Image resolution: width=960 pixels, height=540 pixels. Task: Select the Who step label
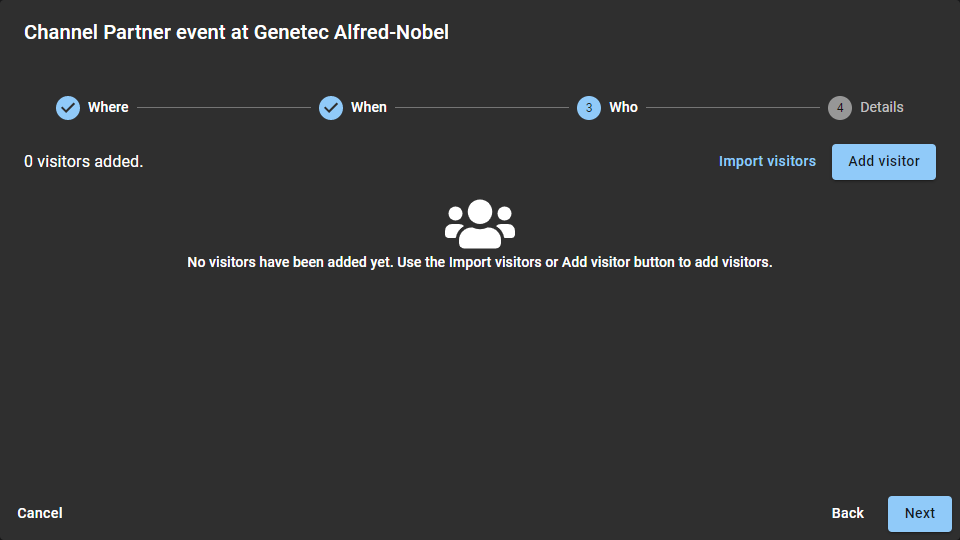[623, 107]
